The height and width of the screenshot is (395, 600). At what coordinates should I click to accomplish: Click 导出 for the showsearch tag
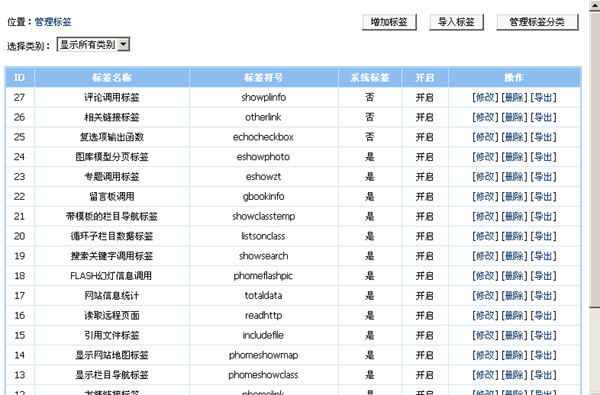(543, 256)
